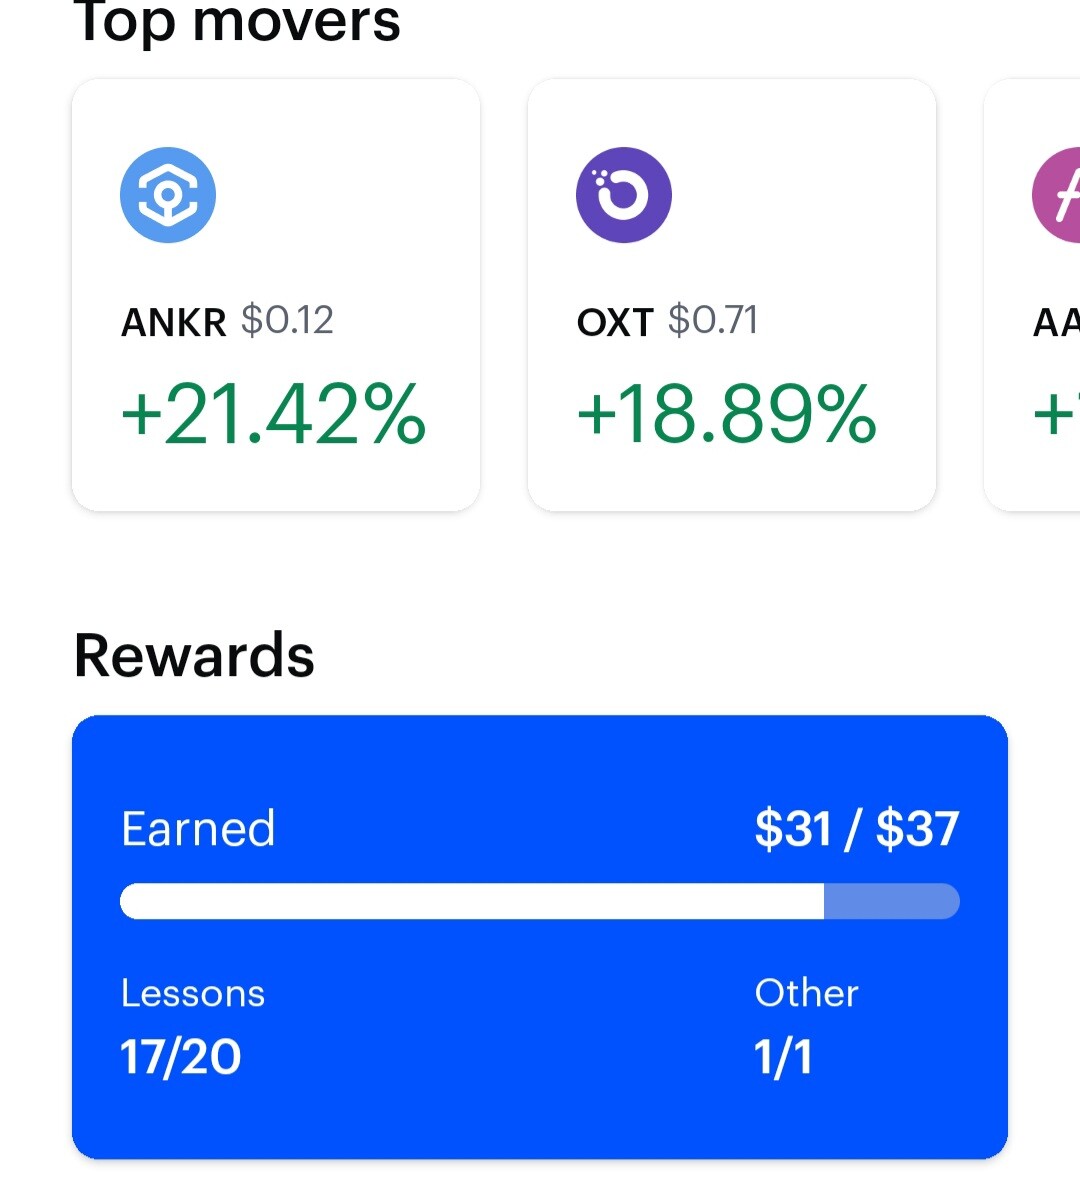Open the Other 1/1 rewards entry

click(x=806, y=1025)
